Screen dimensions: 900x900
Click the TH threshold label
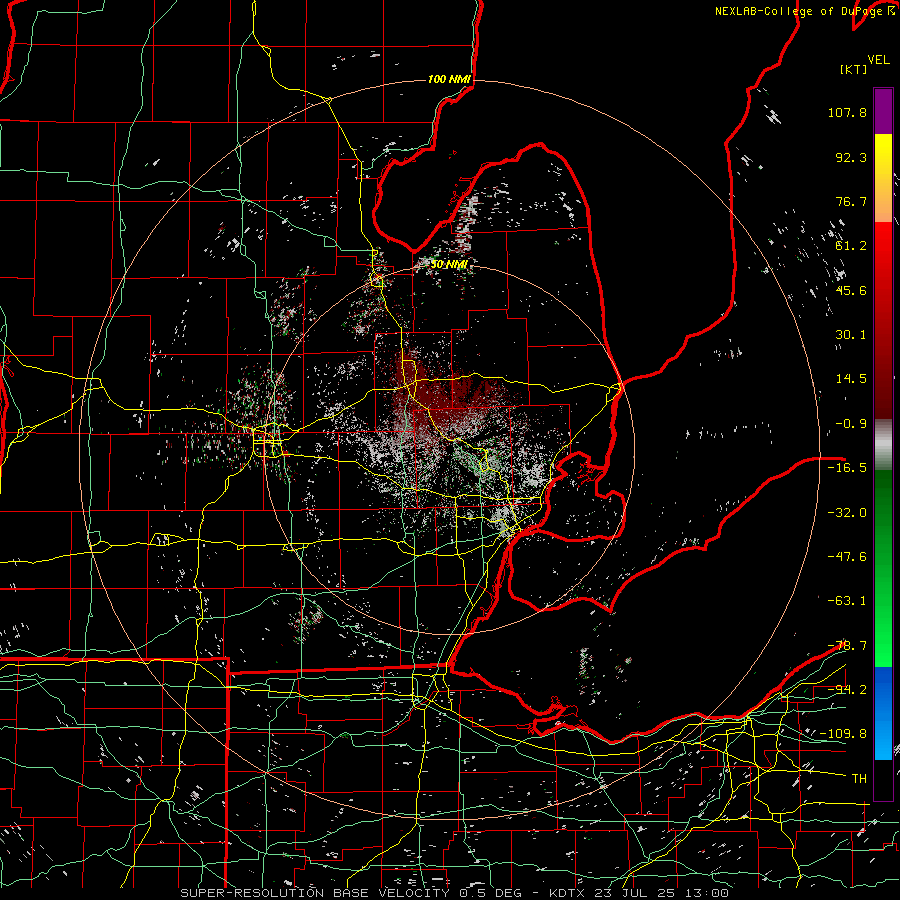point(859,779)
